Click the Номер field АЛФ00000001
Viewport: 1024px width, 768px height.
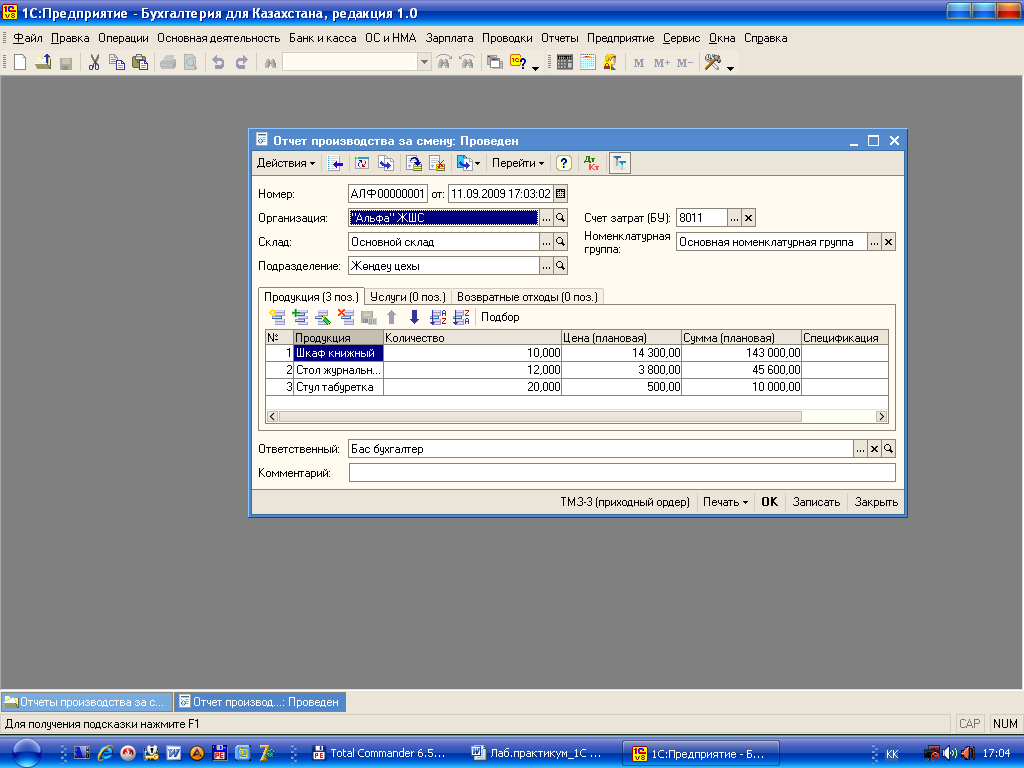388,194
